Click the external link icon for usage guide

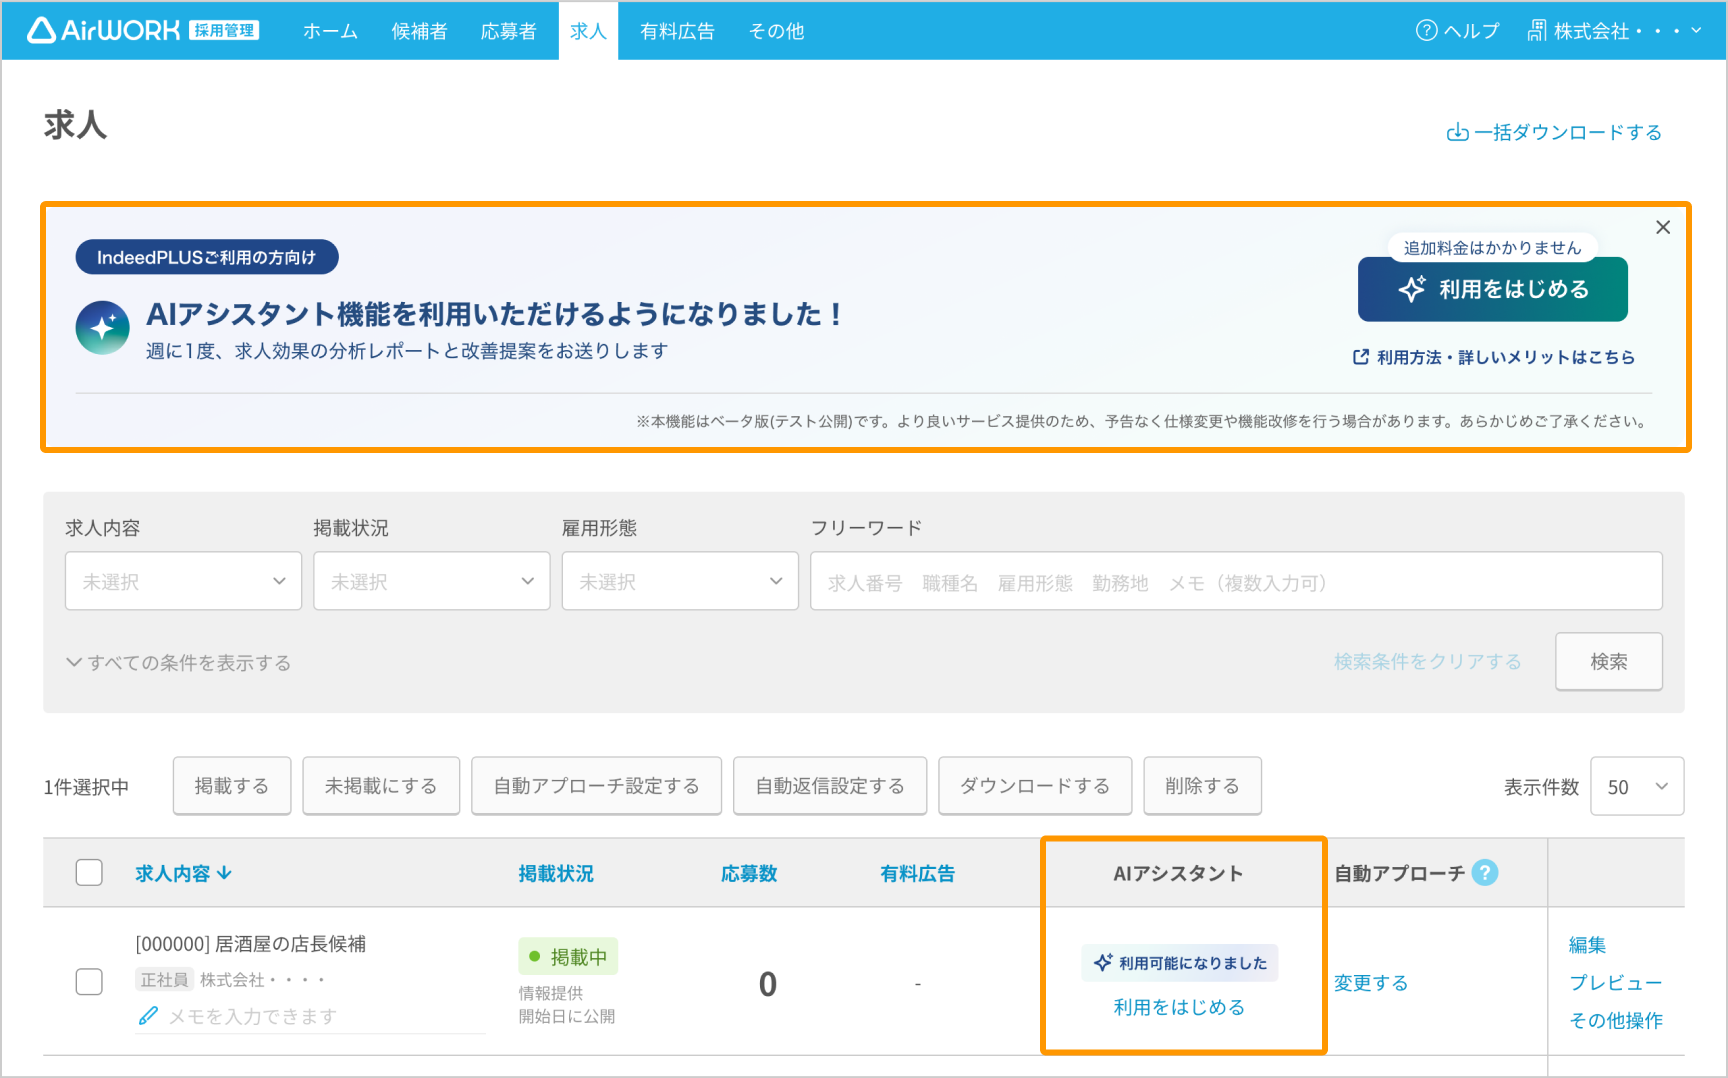click(x=1361, y=357)
